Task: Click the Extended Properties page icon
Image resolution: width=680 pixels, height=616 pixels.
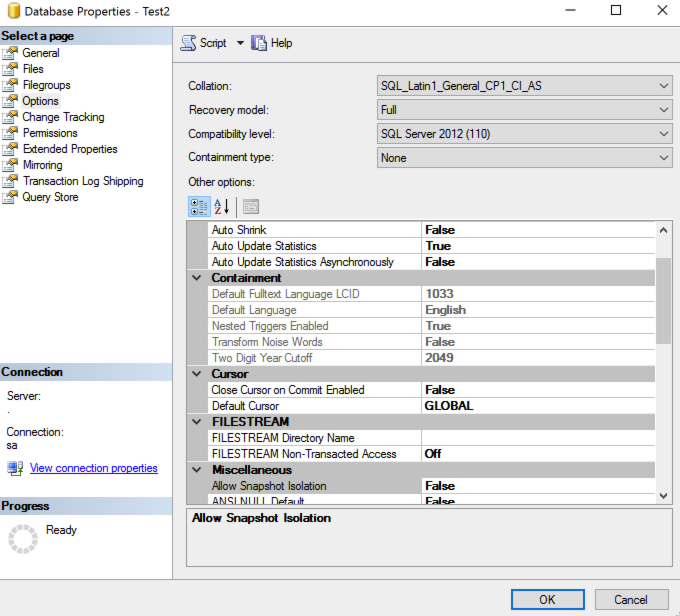Action: [10, 149]
